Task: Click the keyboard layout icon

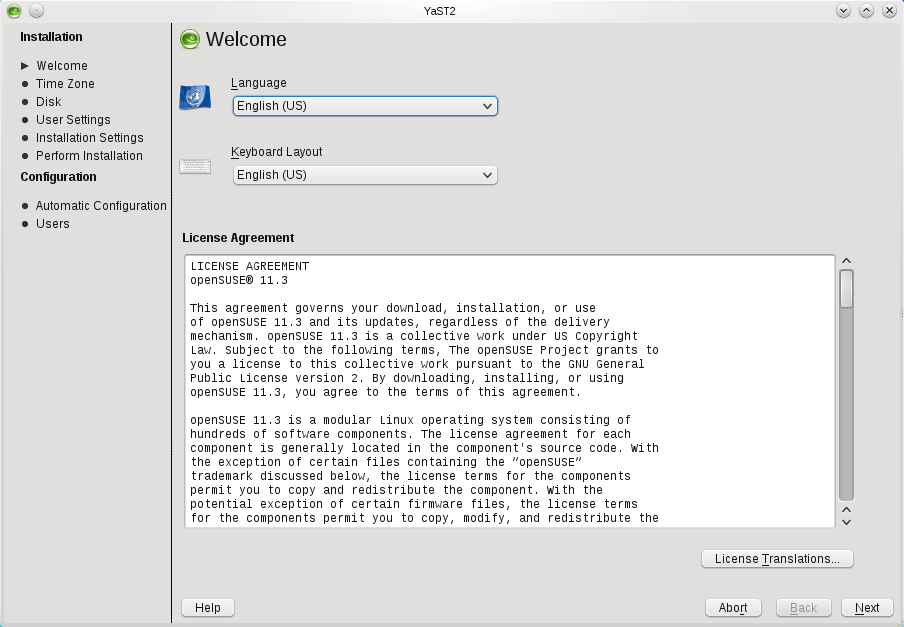Action: click(195, 166)
